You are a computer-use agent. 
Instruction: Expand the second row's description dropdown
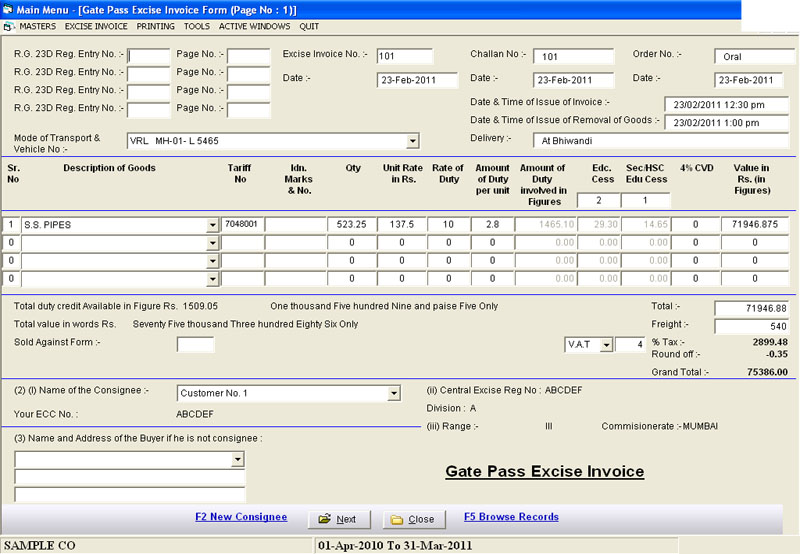click(212, 243)
